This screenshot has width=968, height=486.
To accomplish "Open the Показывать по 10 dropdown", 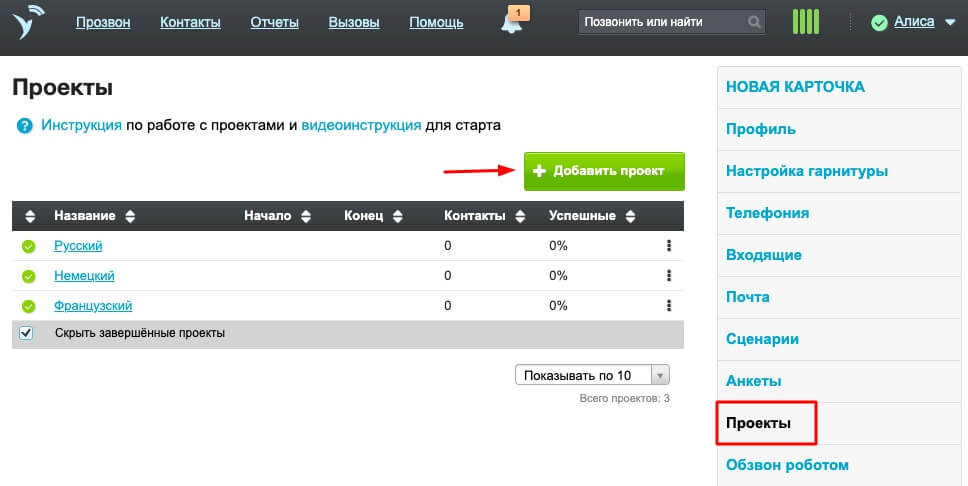I will click(x=591, y=375).
